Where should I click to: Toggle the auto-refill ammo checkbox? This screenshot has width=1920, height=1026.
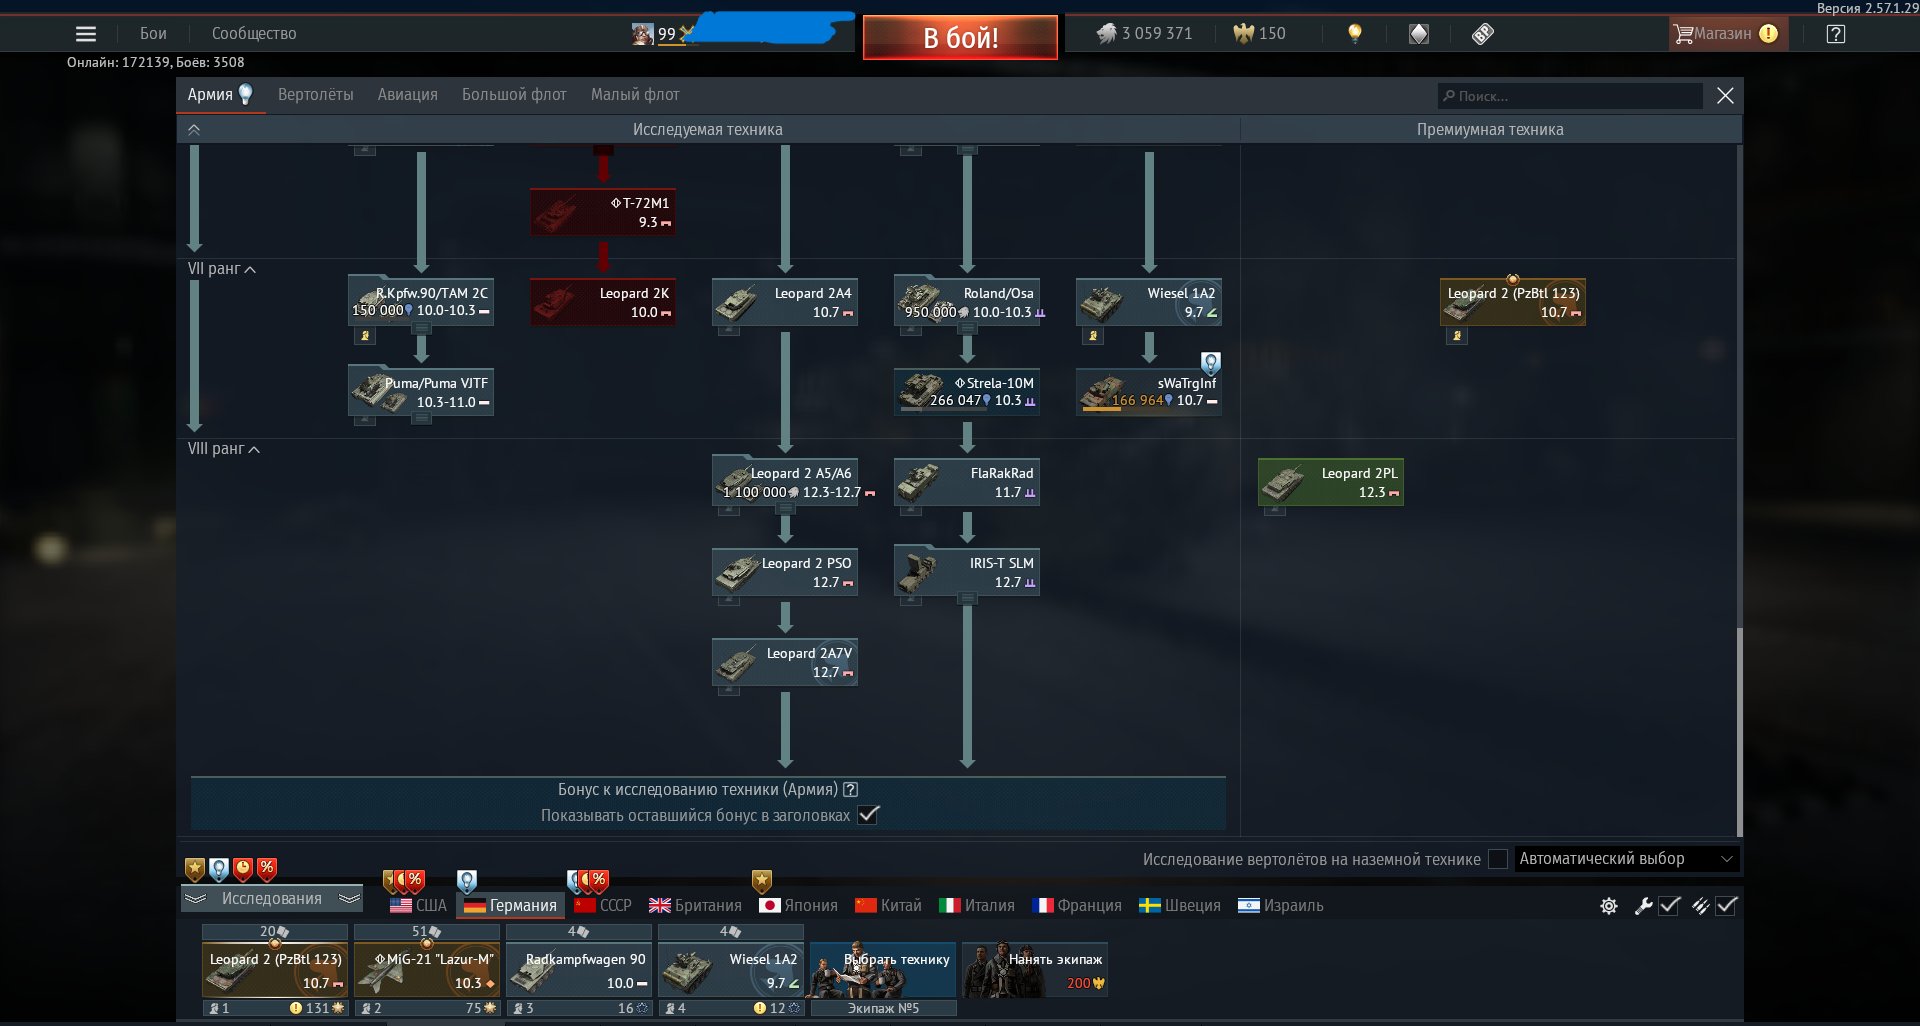(1726, 906)
